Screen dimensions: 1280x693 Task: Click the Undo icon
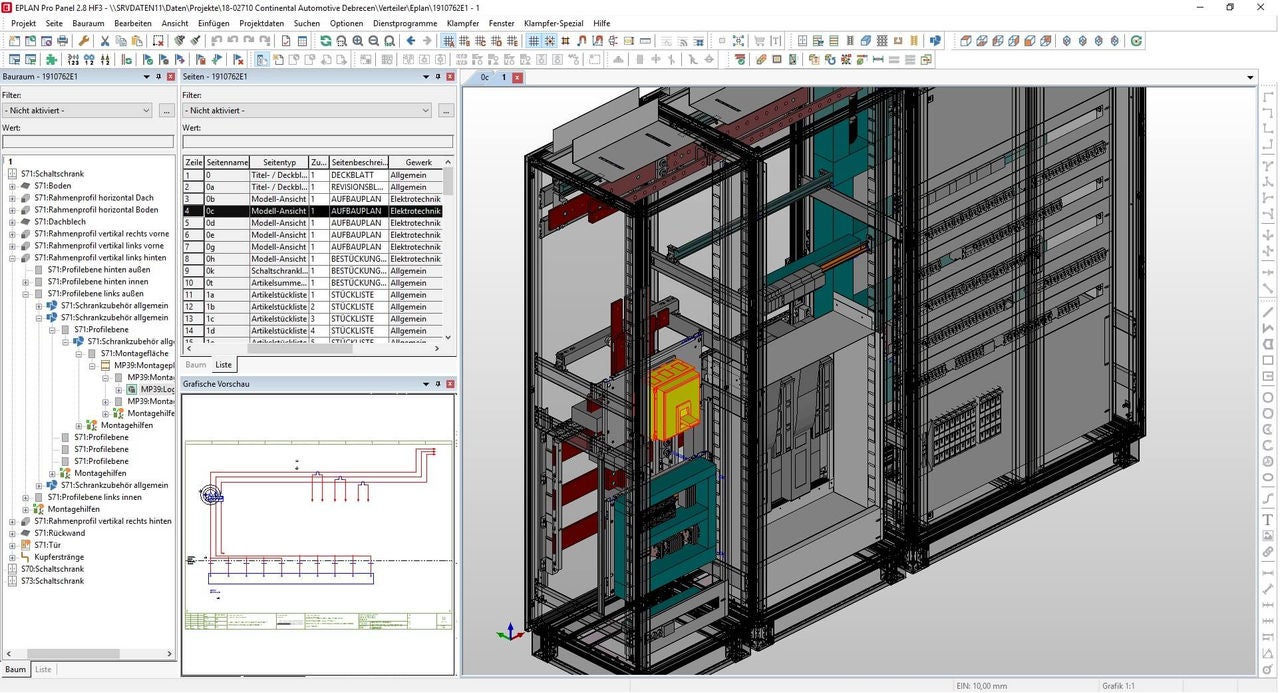tap(215, 41)
